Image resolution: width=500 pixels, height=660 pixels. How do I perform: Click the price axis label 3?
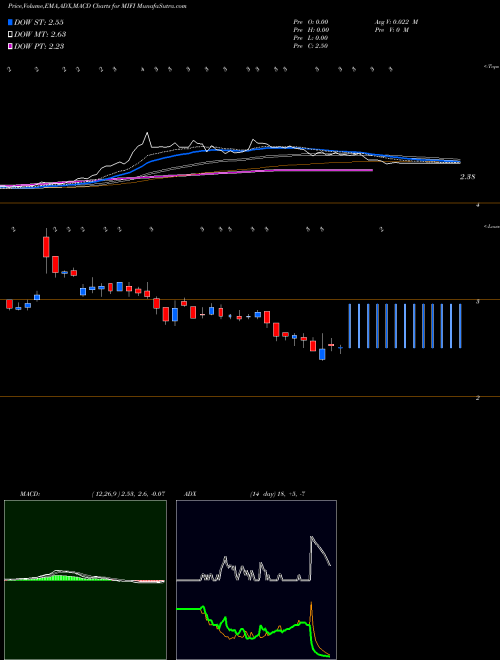(477, 302)
